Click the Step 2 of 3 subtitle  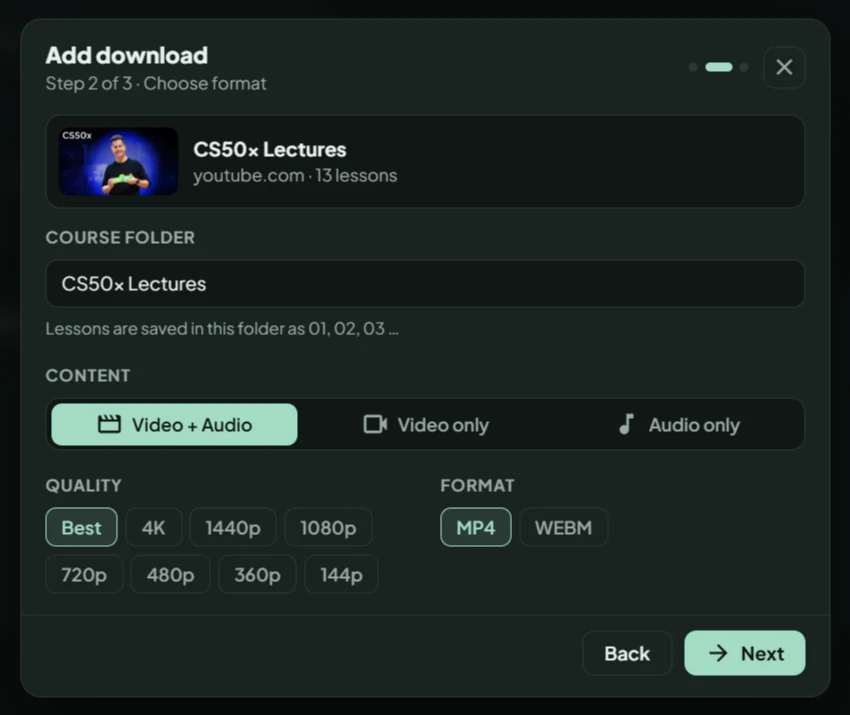click(156, 83)
